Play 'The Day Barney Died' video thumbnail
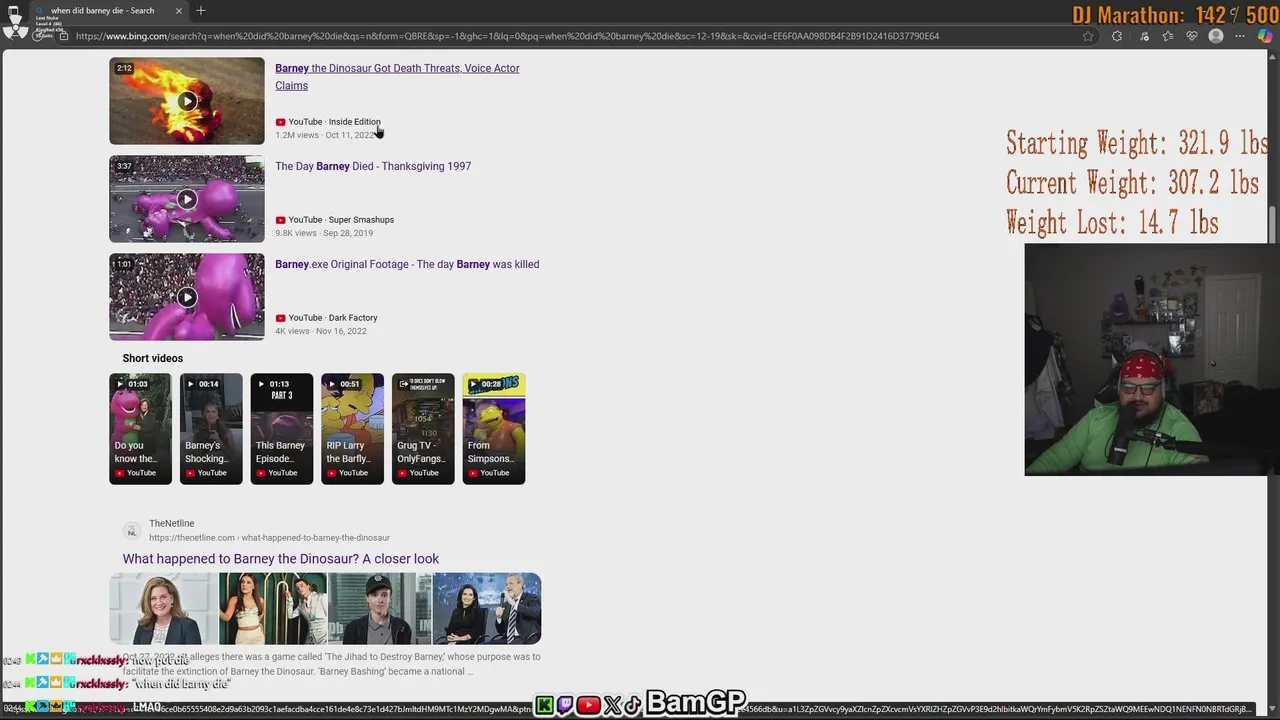Screen dimensions: 1280x720 tap(187, 199)
